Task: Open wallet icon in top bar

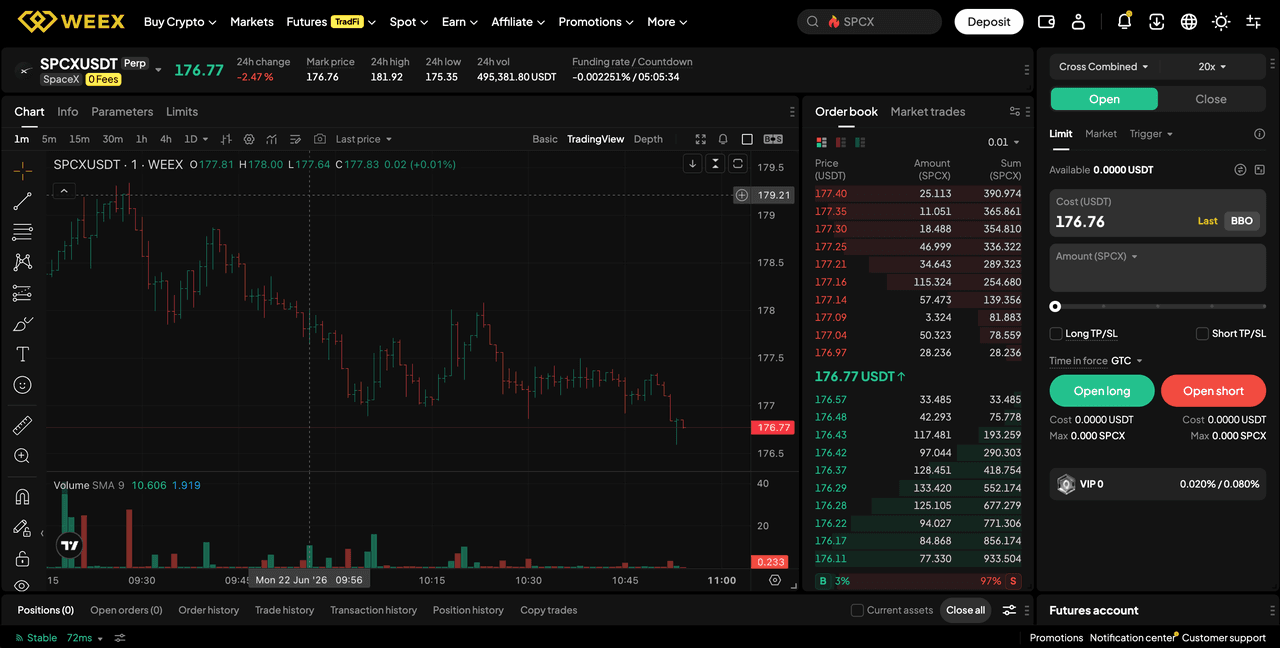Action: (1047, 21)
